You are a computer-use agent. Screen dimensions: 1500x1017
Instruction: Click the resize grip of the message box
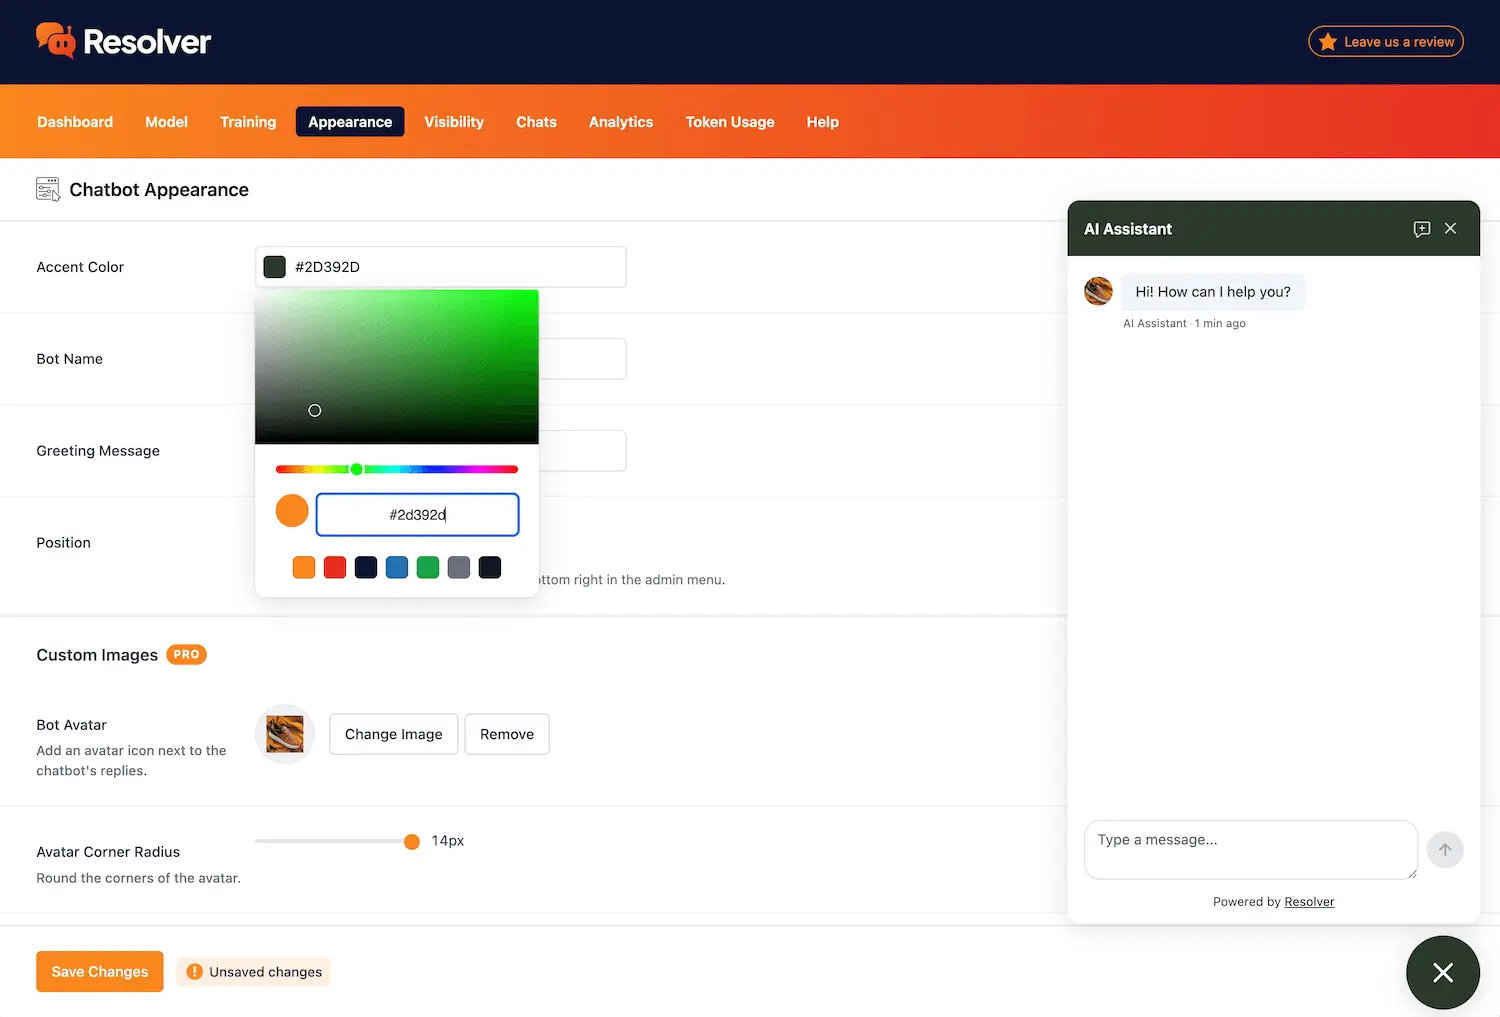coord(1411,873)
